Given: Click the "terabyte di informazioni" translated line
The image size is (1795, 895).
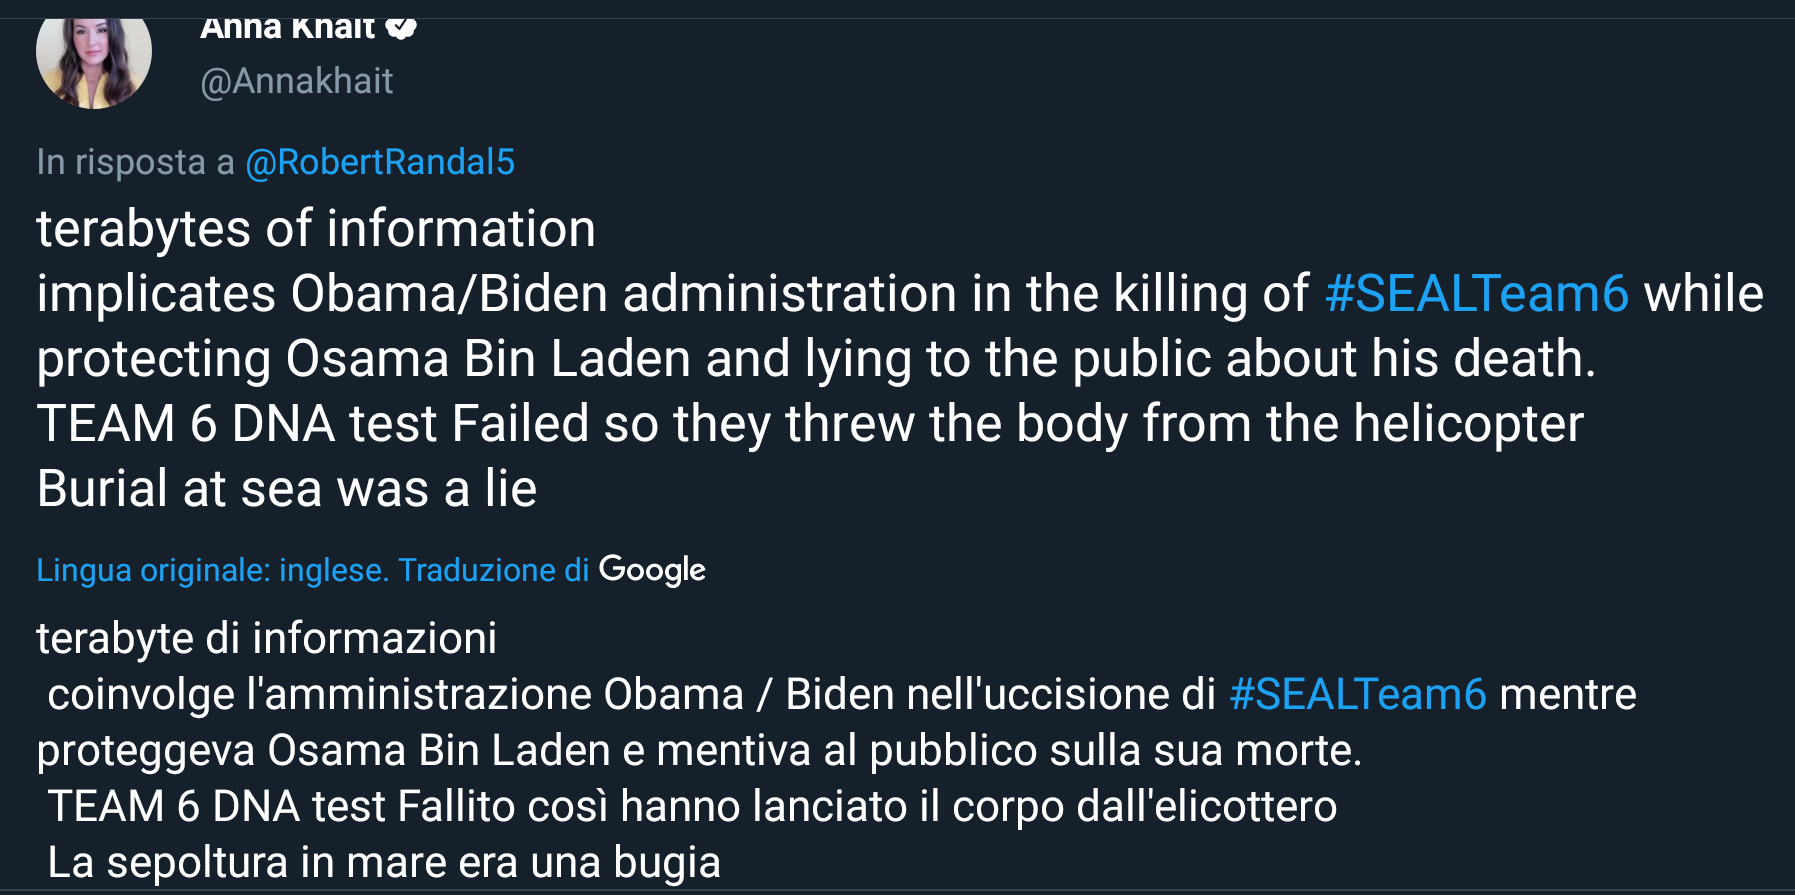Looking at the screenshot, I should pyautogui.click(x=267, y=638).
